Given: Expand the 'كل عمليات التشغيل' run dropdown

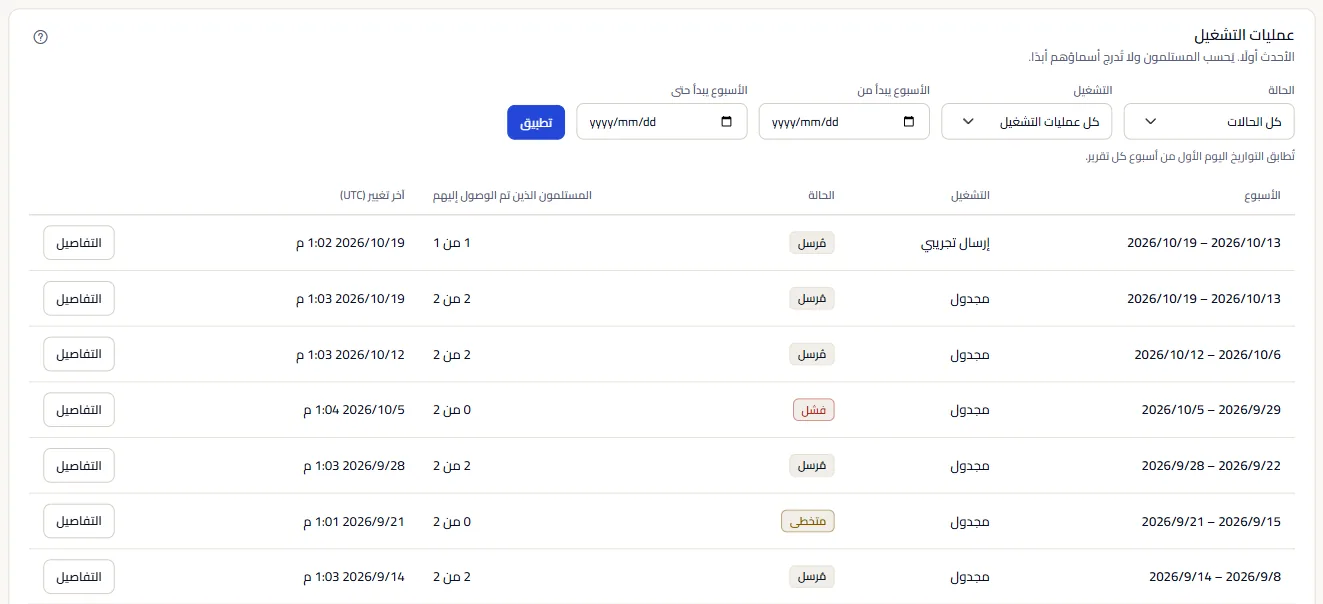Looking at the screenshot, I should [x=1027, y=122].
